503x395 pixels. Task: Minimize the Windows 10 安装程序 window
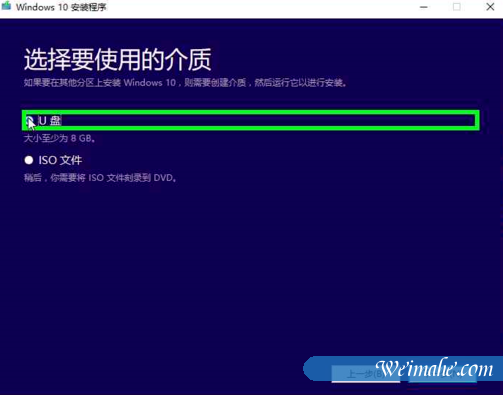424,7
